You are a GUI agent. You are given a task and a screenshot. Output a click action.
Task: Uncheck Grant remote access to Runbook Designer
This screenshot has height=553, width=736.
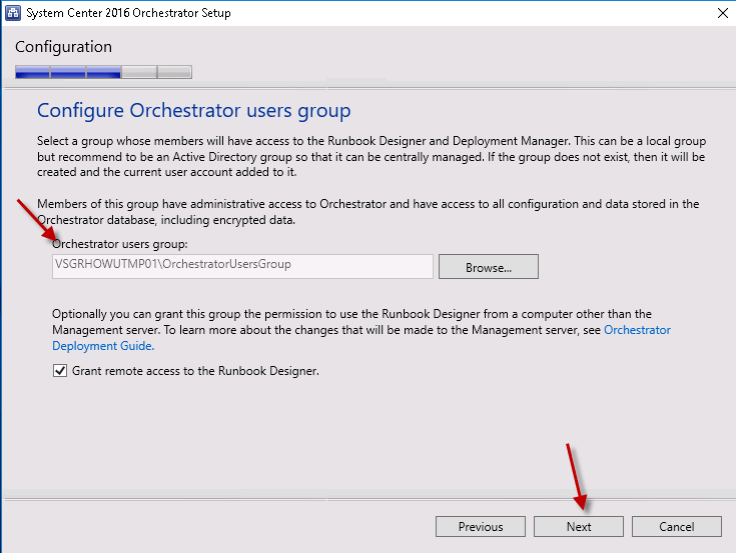[x=59, y=371]
